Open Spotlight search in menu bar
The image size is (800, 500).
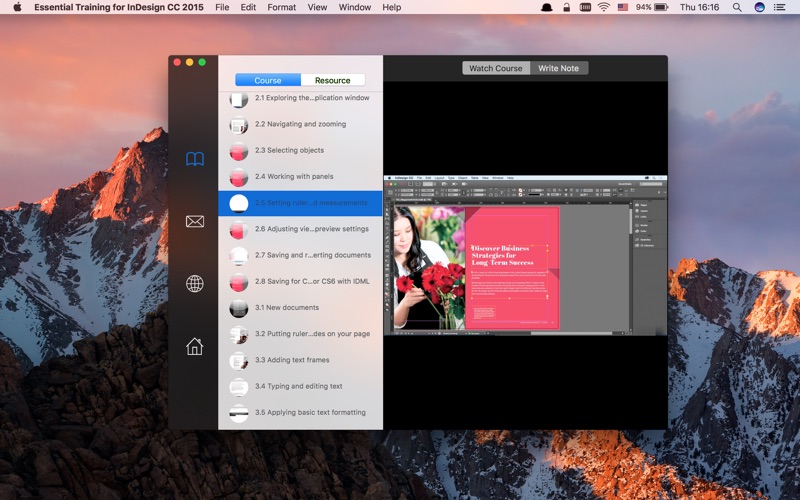coord(737,7)
